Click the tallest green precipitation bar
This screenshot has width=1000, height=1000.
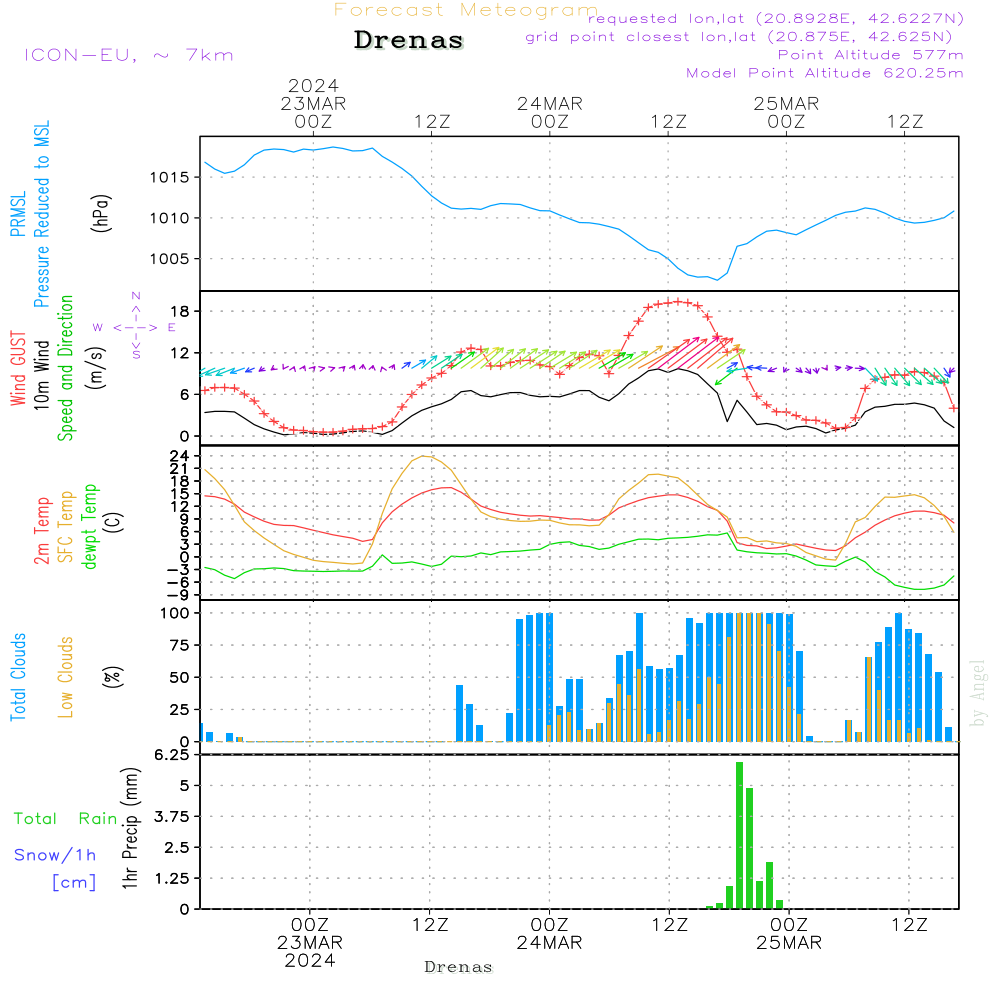[x=739, y=835]
